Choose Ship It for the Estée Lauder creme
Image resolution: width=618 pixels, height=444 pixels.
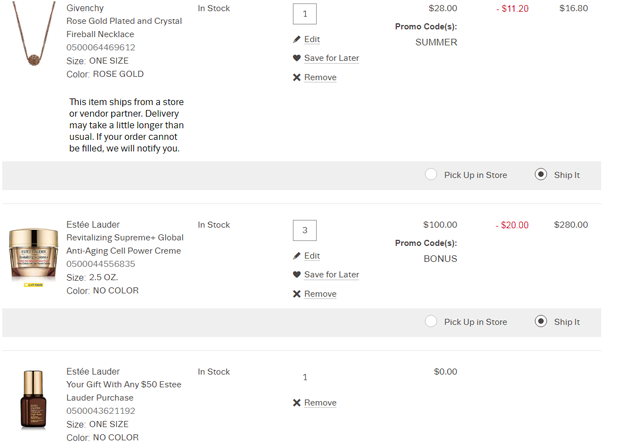[541, 321]
